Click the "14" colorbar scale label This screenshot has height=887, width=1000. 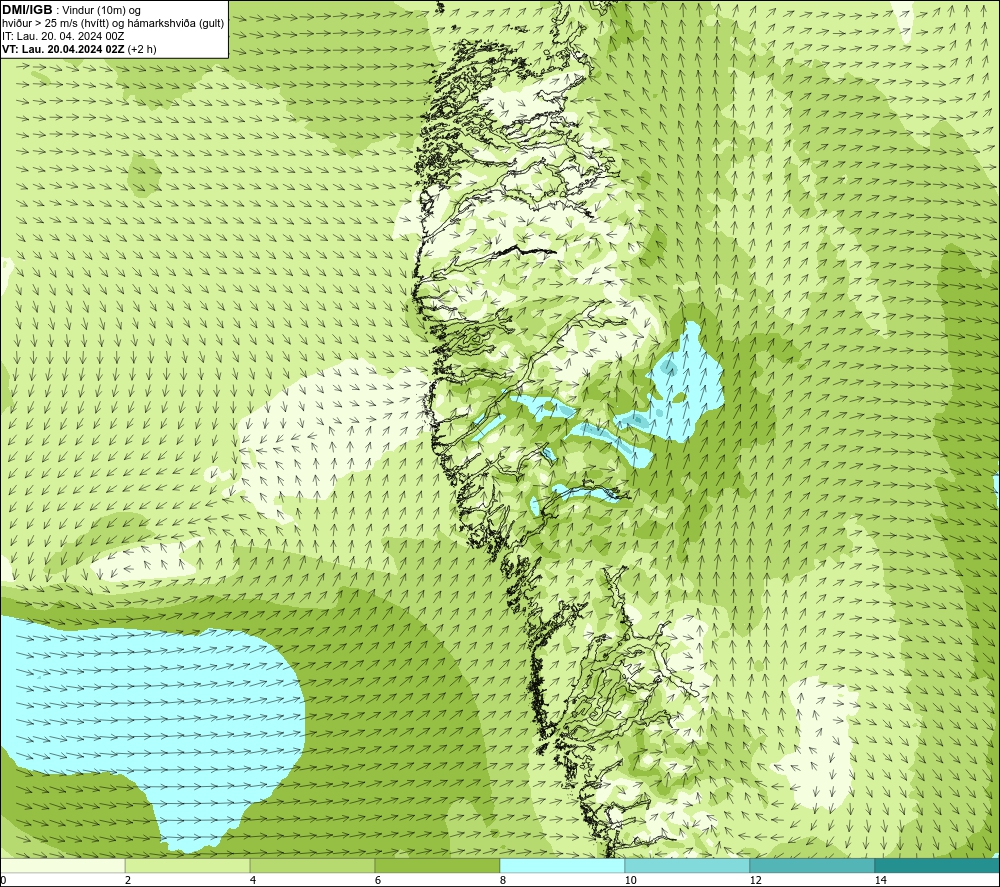click(880, 880)
